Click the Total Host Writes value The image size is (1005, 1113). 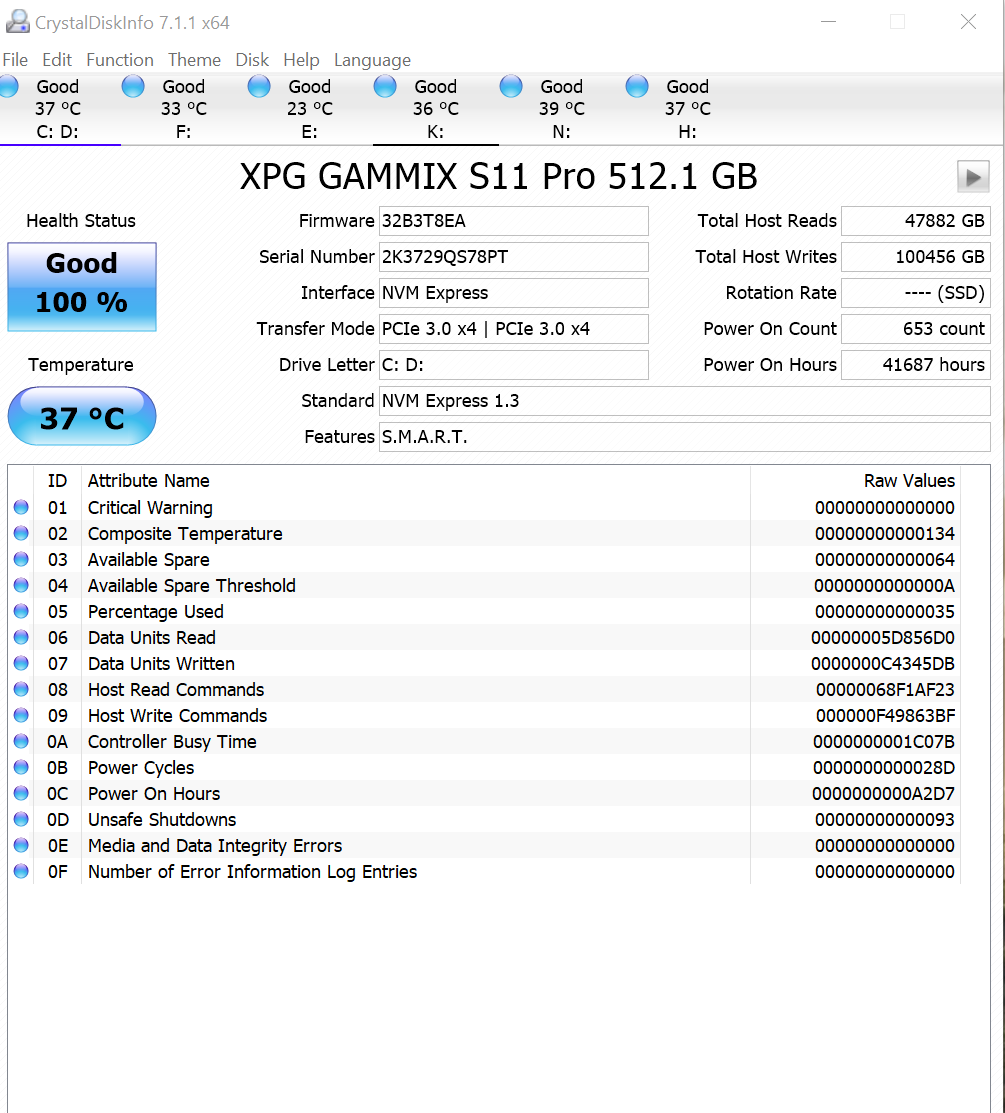[916, 257]
